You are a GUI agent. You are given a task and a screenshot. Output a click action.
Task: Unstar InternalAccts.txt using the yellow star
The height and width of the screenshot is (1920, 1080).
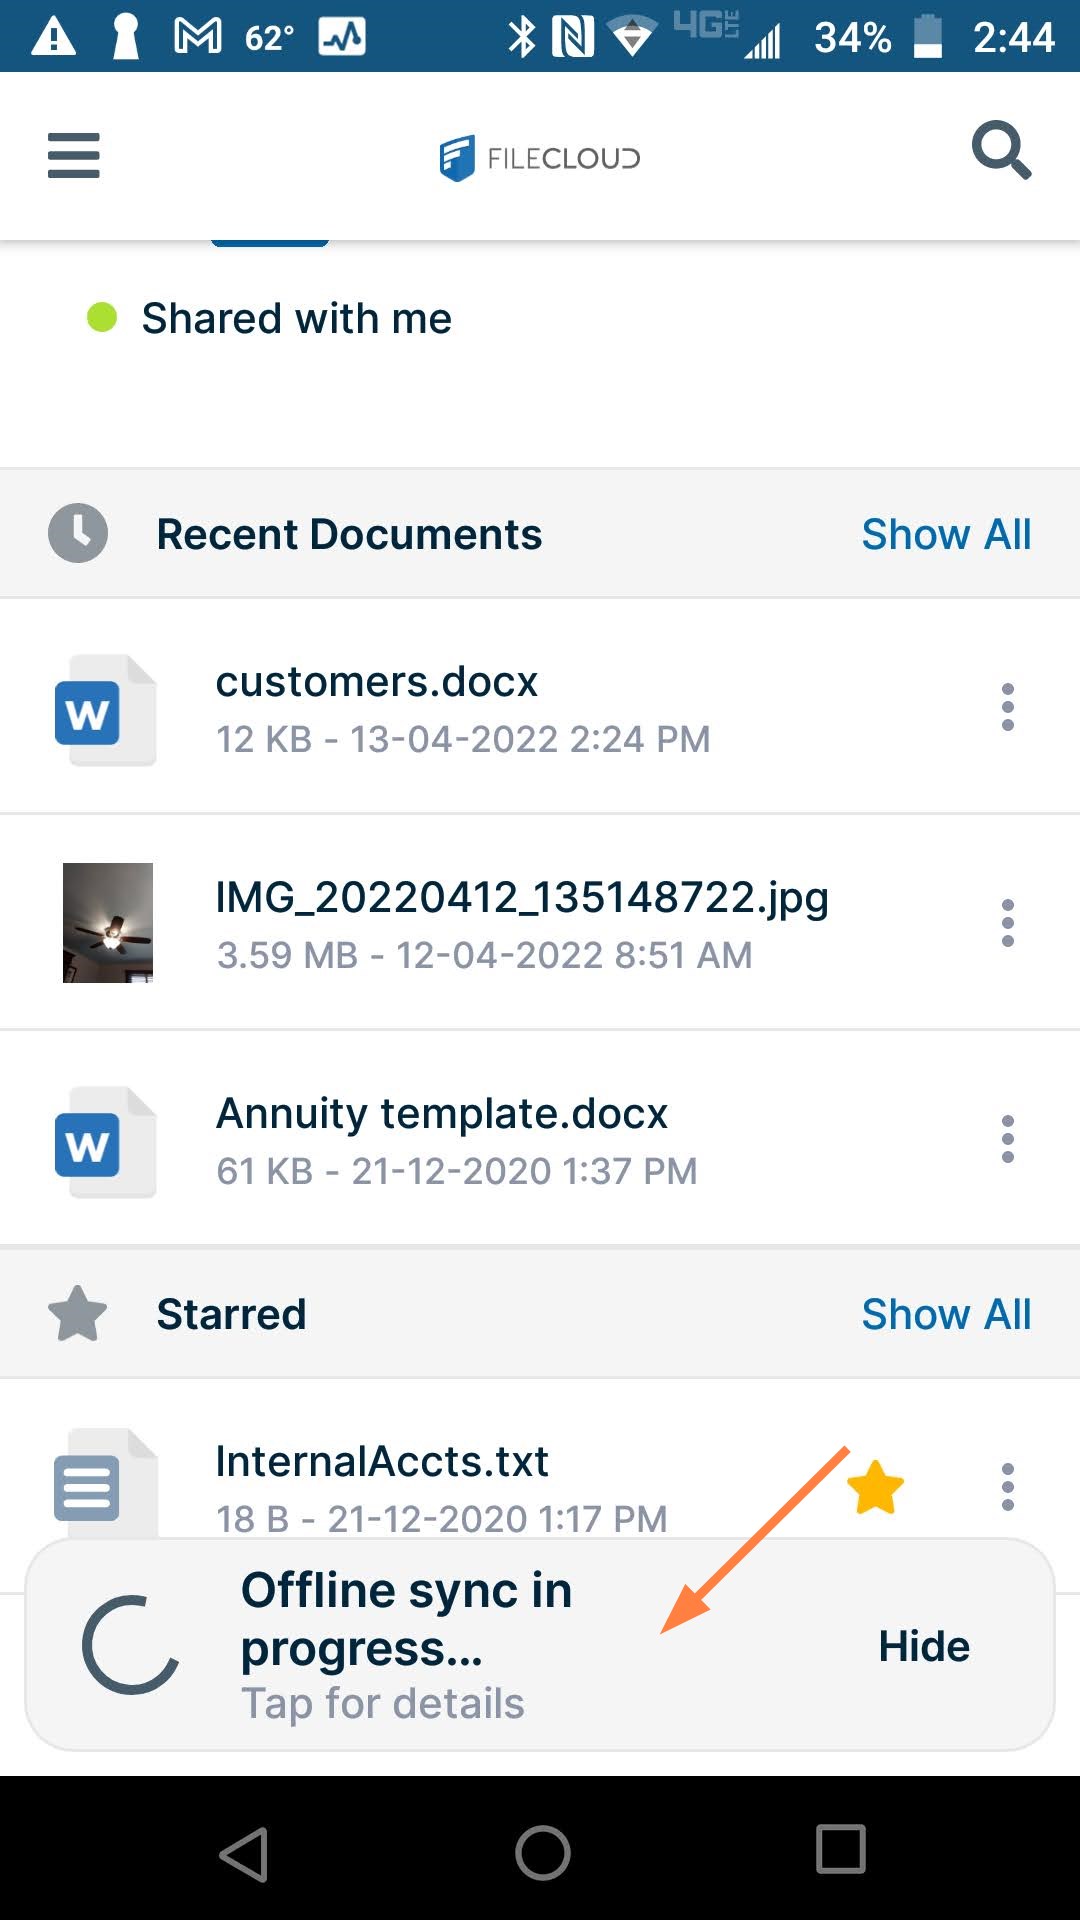[x=875, y=1487]
